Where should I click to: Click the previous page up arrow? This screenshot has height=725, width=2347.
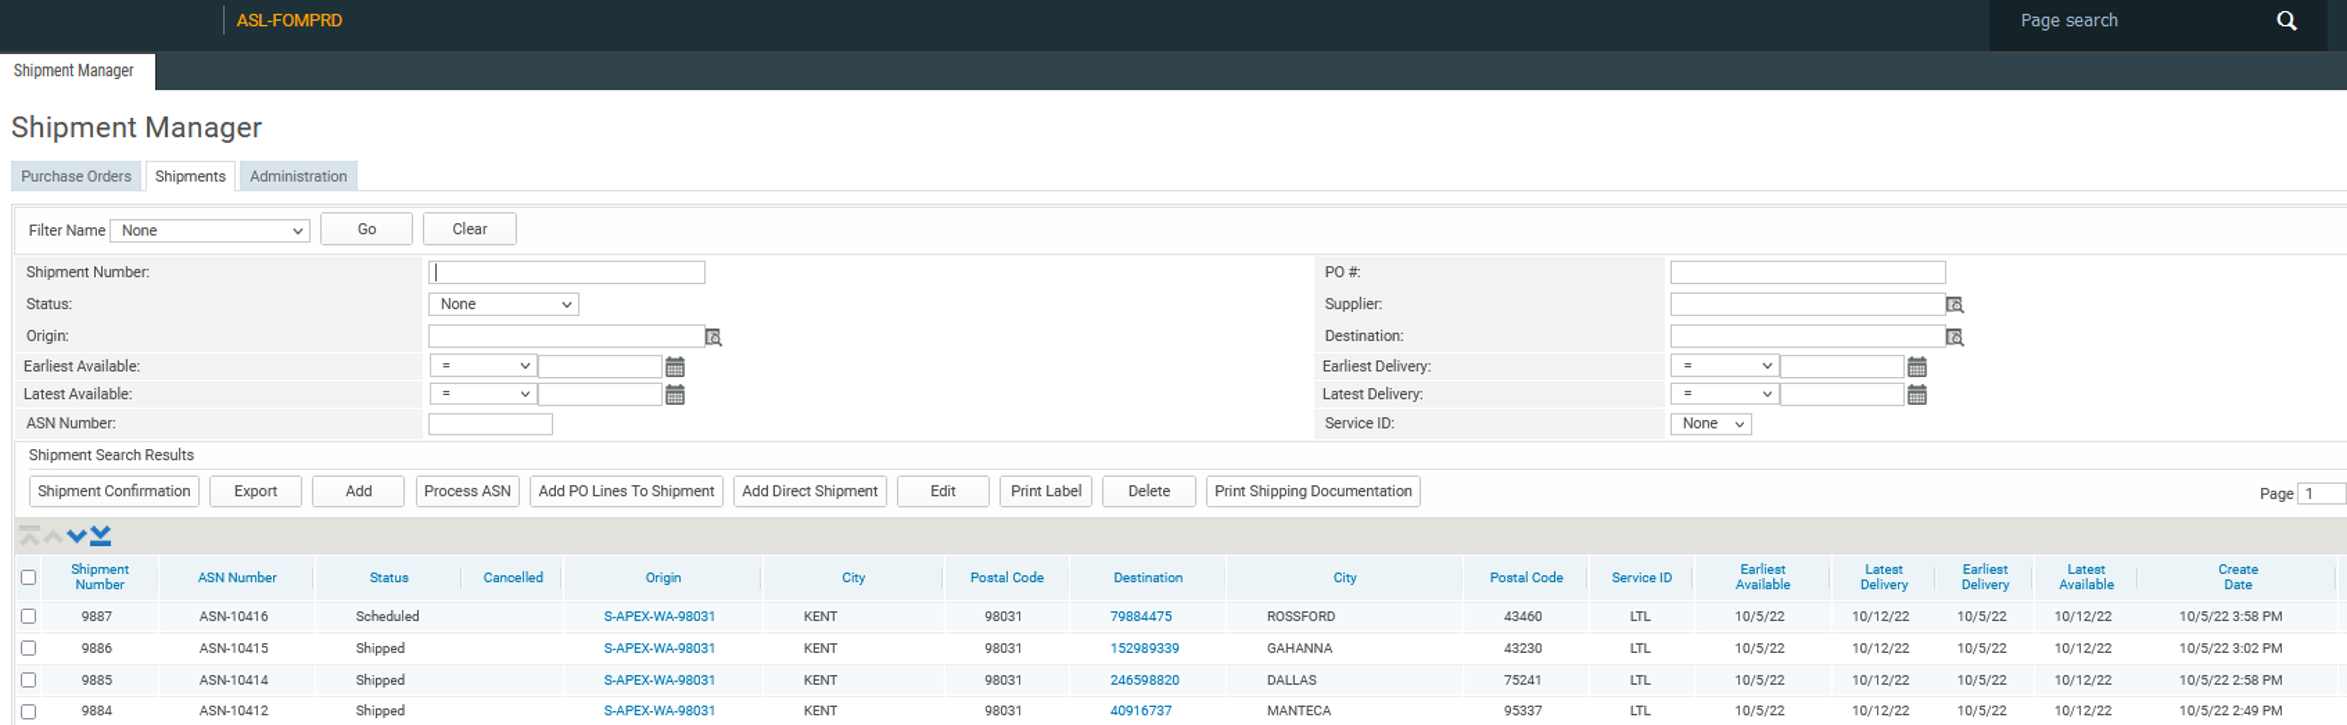[53, 537]
